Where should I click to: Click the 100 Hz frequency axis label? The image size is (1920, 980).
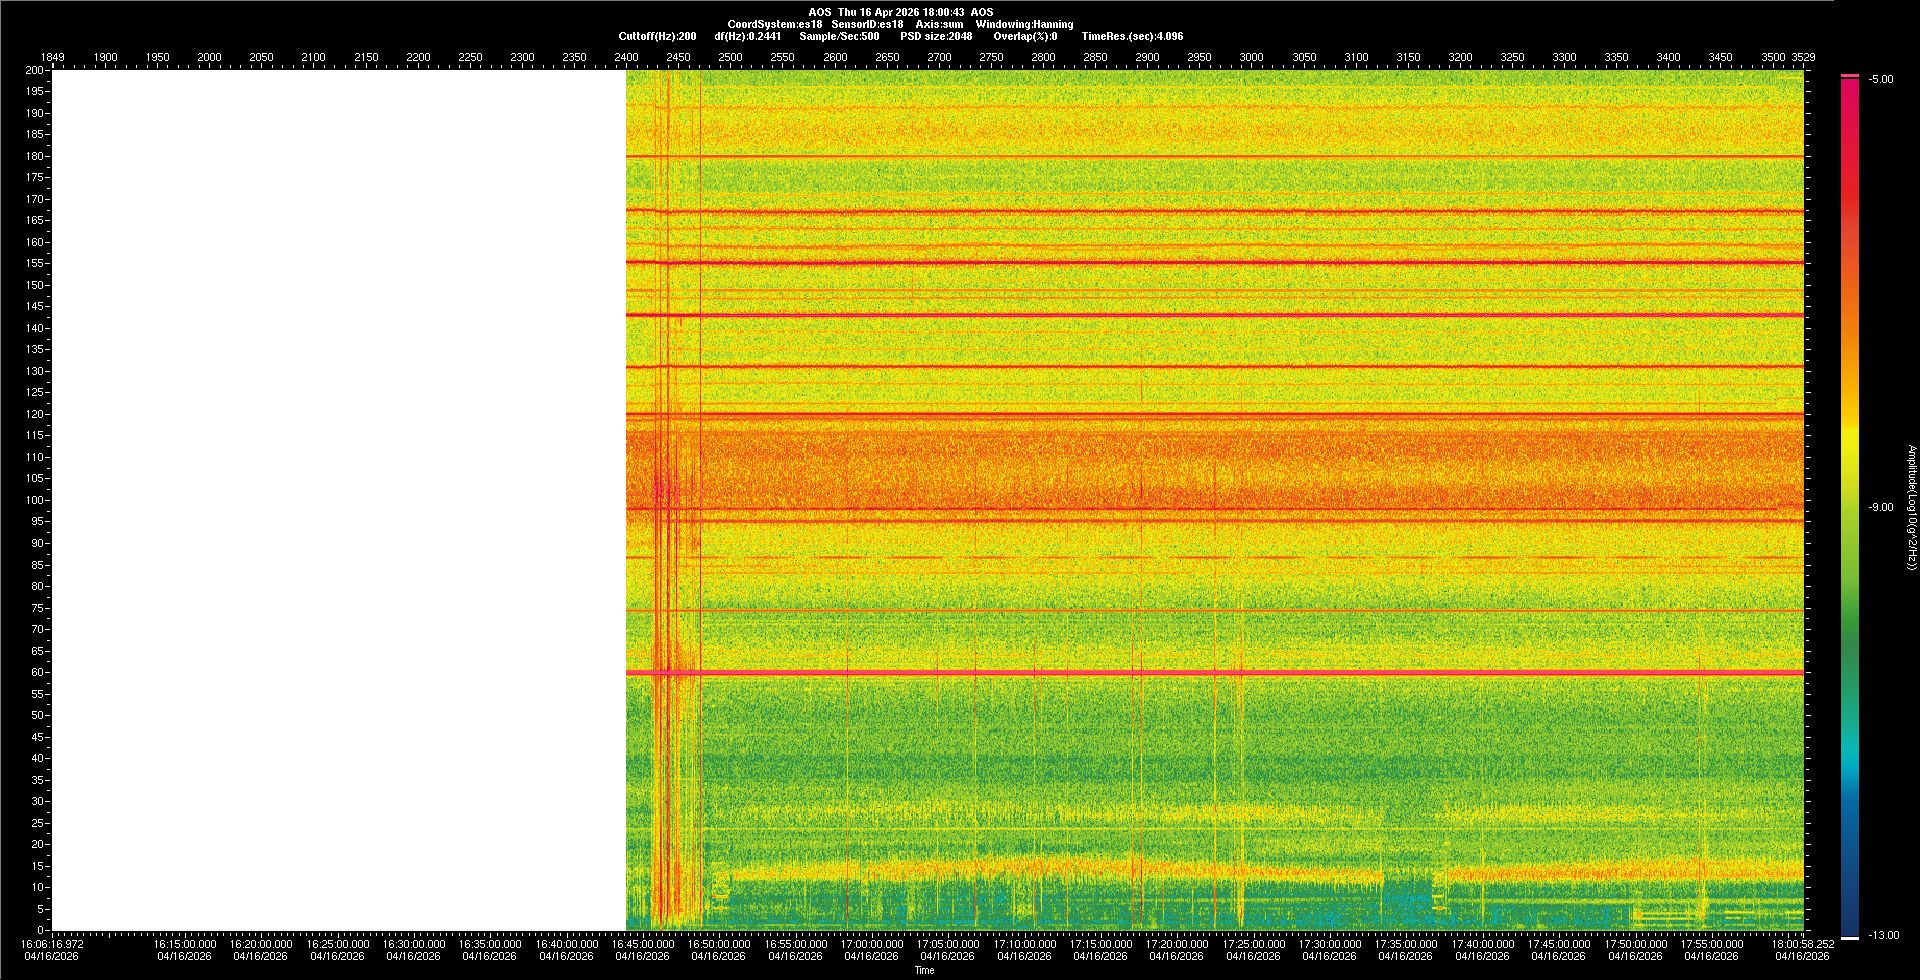tap(35, 500)
